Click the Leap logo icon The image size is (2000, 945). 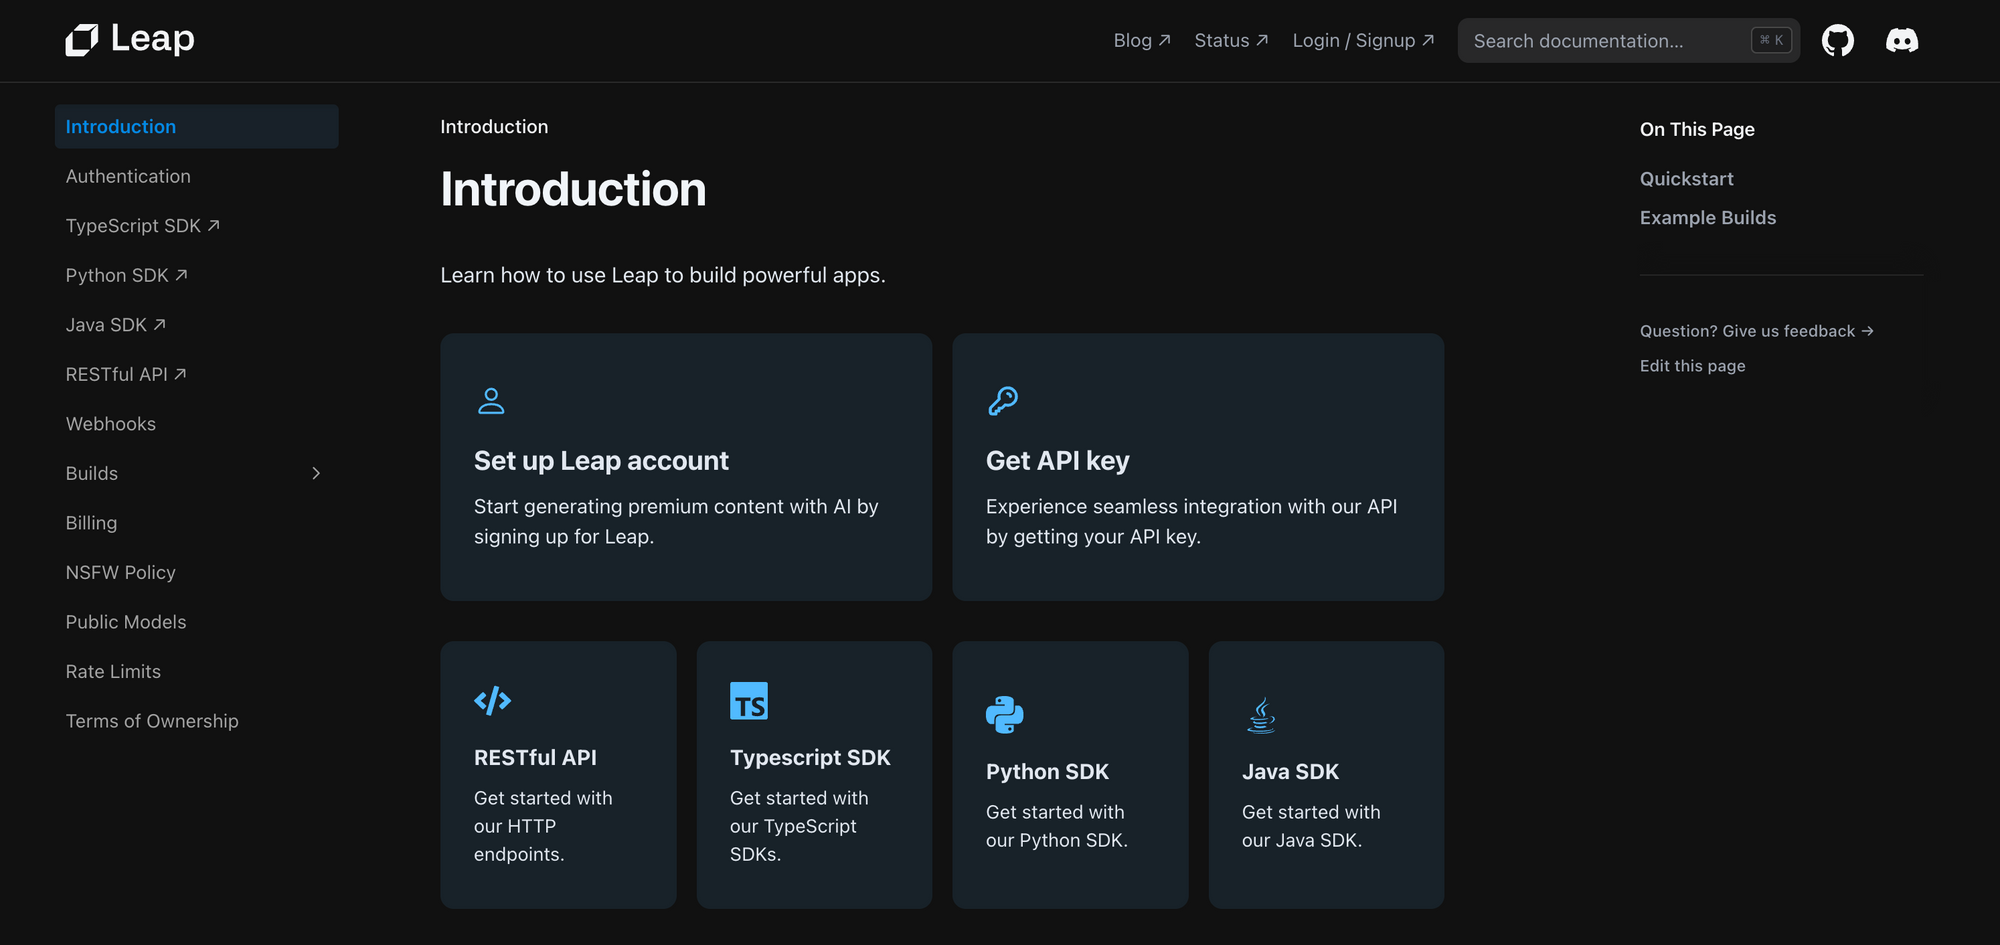pyautogui.click(x=82, y=40)
